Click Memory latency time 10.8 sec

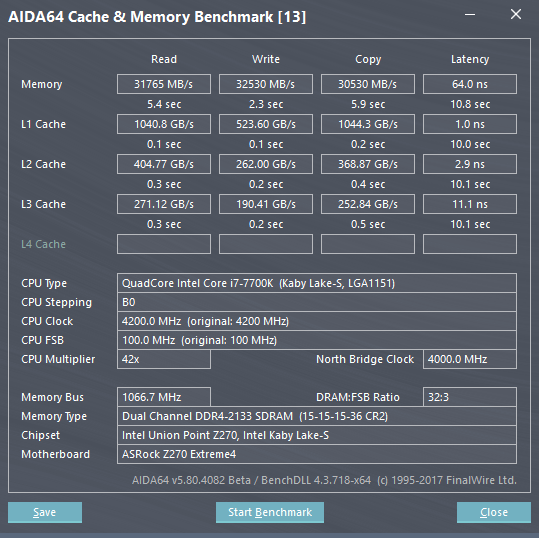(470, 104)
